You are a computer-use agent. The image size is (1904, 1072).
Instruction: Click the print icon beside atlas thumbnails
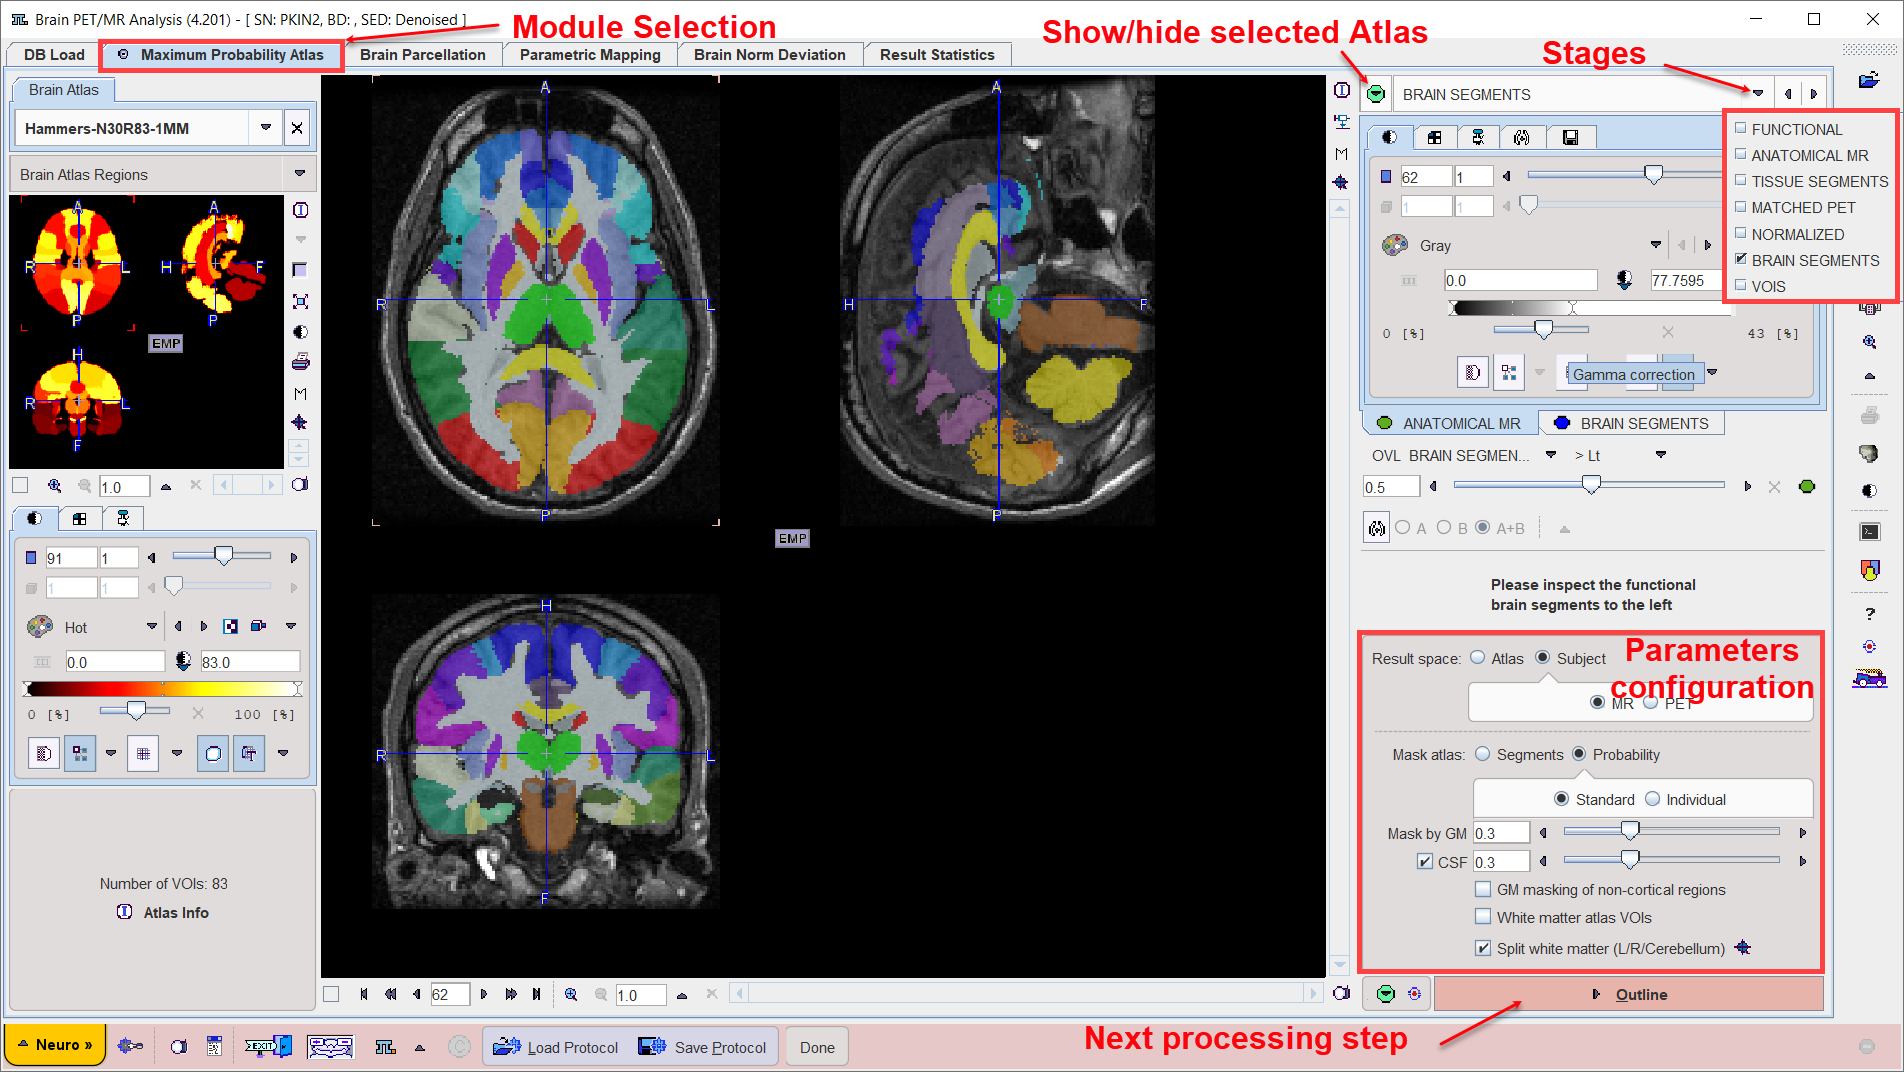300,362
